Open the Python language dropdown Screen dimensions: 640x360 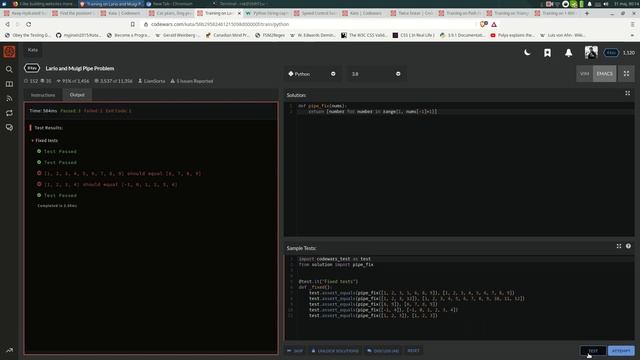pos(312,74)
